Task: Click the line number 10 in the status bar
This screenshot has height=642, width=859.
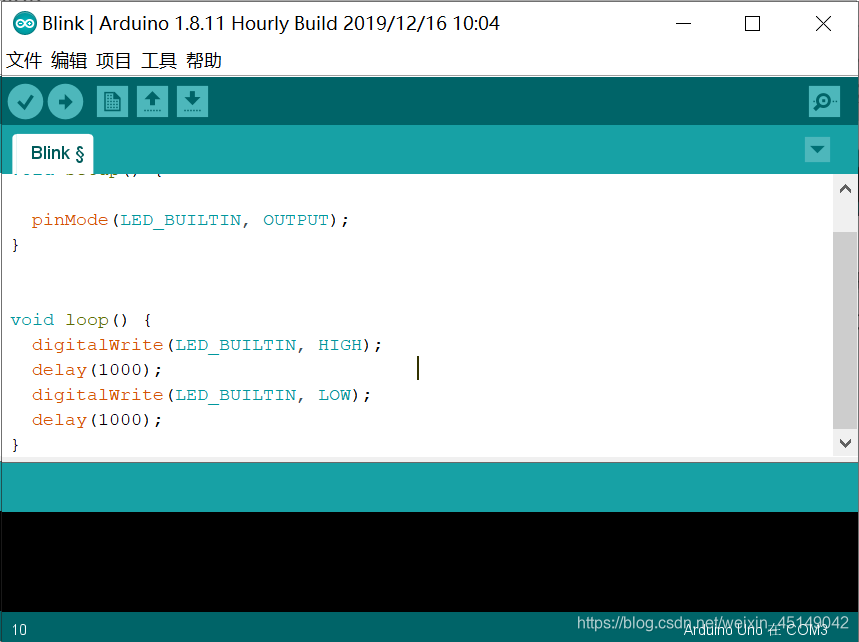Action: 19,629
